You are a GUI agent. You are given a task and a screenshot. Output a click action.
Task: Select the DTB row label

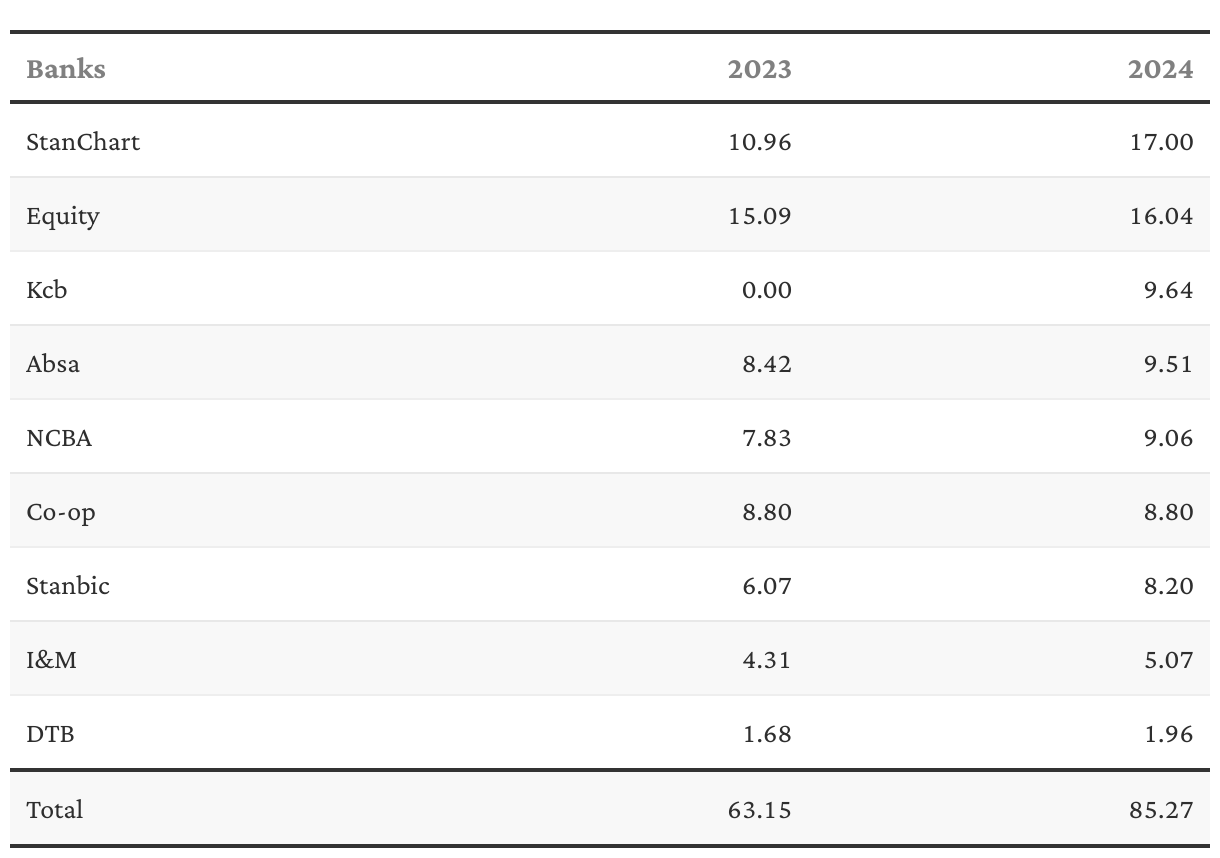tap(50, 734)
